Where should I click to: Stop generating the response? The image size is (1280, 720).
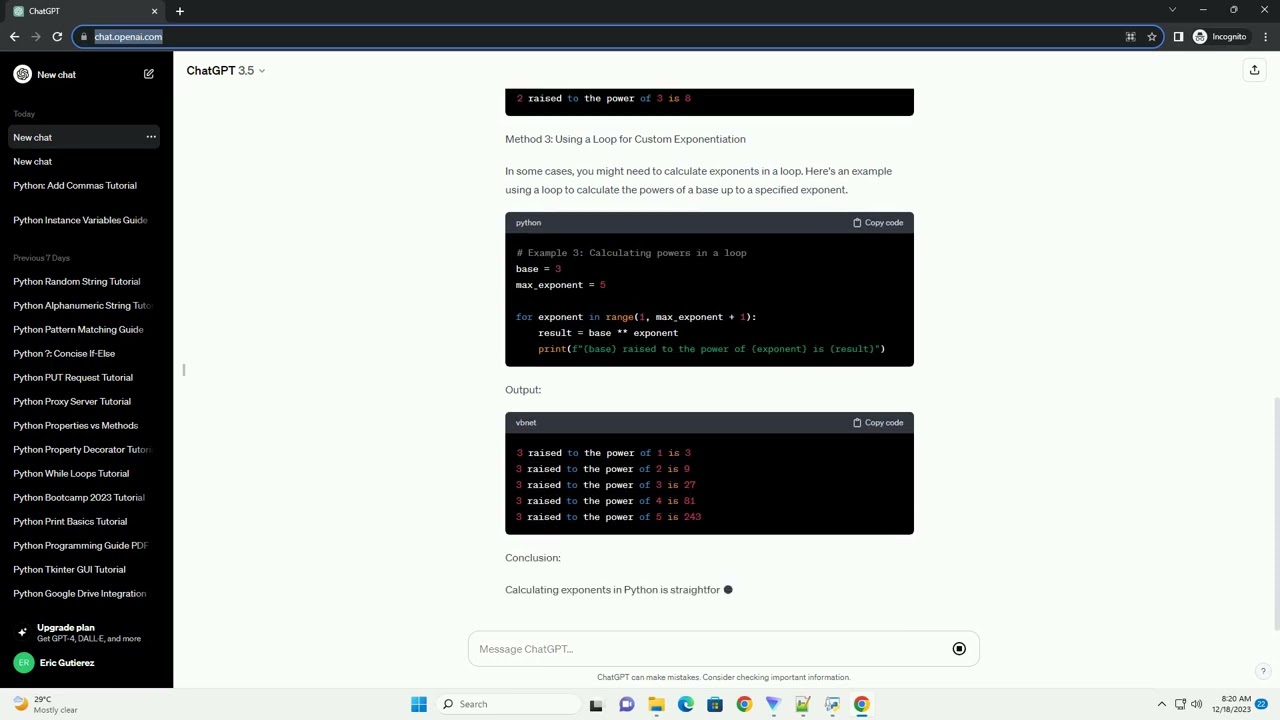pyautogui.click(x=959, y=649)
